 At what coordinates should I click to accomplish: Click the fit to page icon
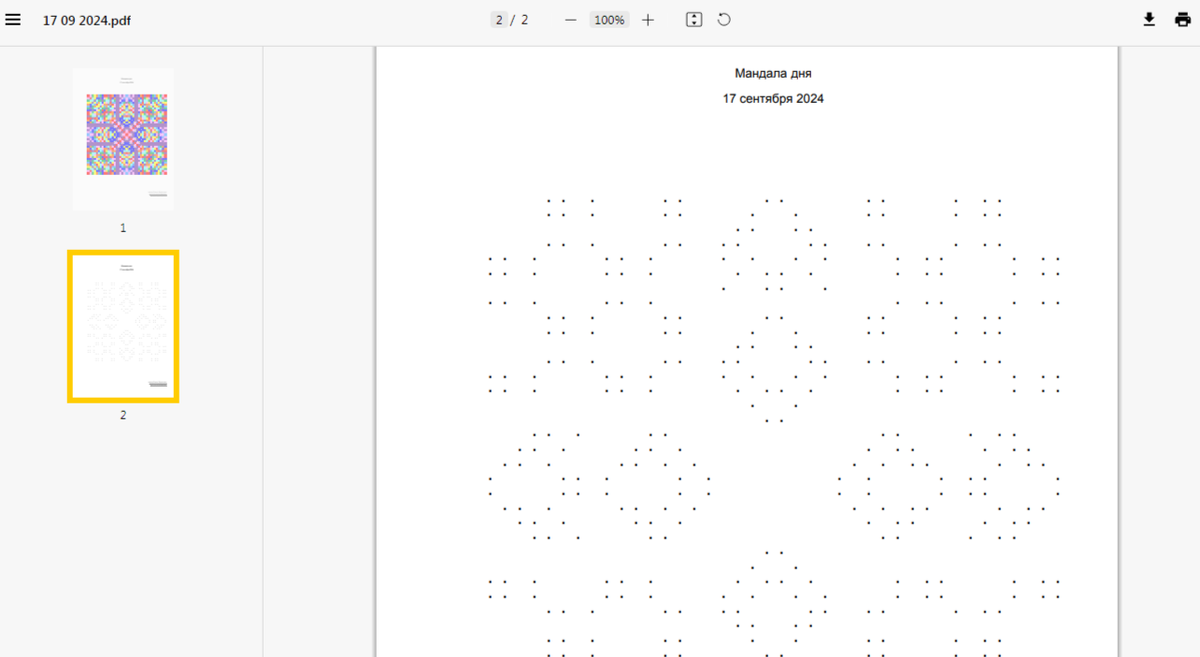694,20
